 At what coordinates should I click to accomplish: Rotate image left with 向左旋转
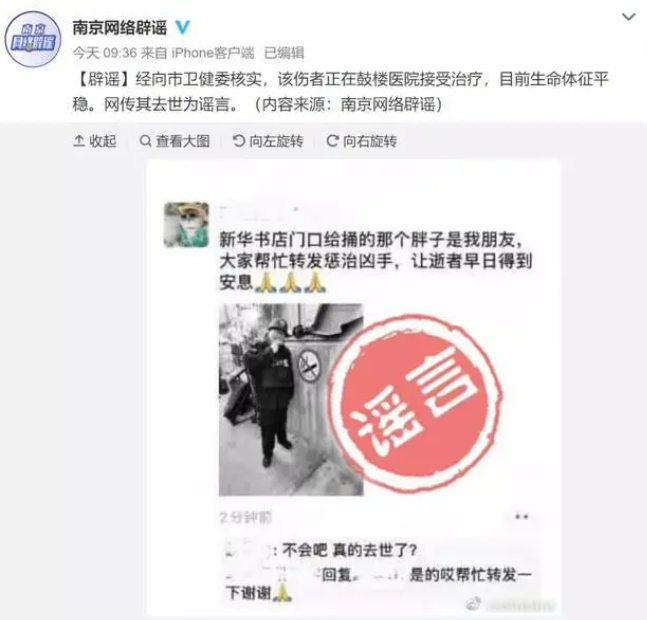pyautogui.click(x=268, y=141)
